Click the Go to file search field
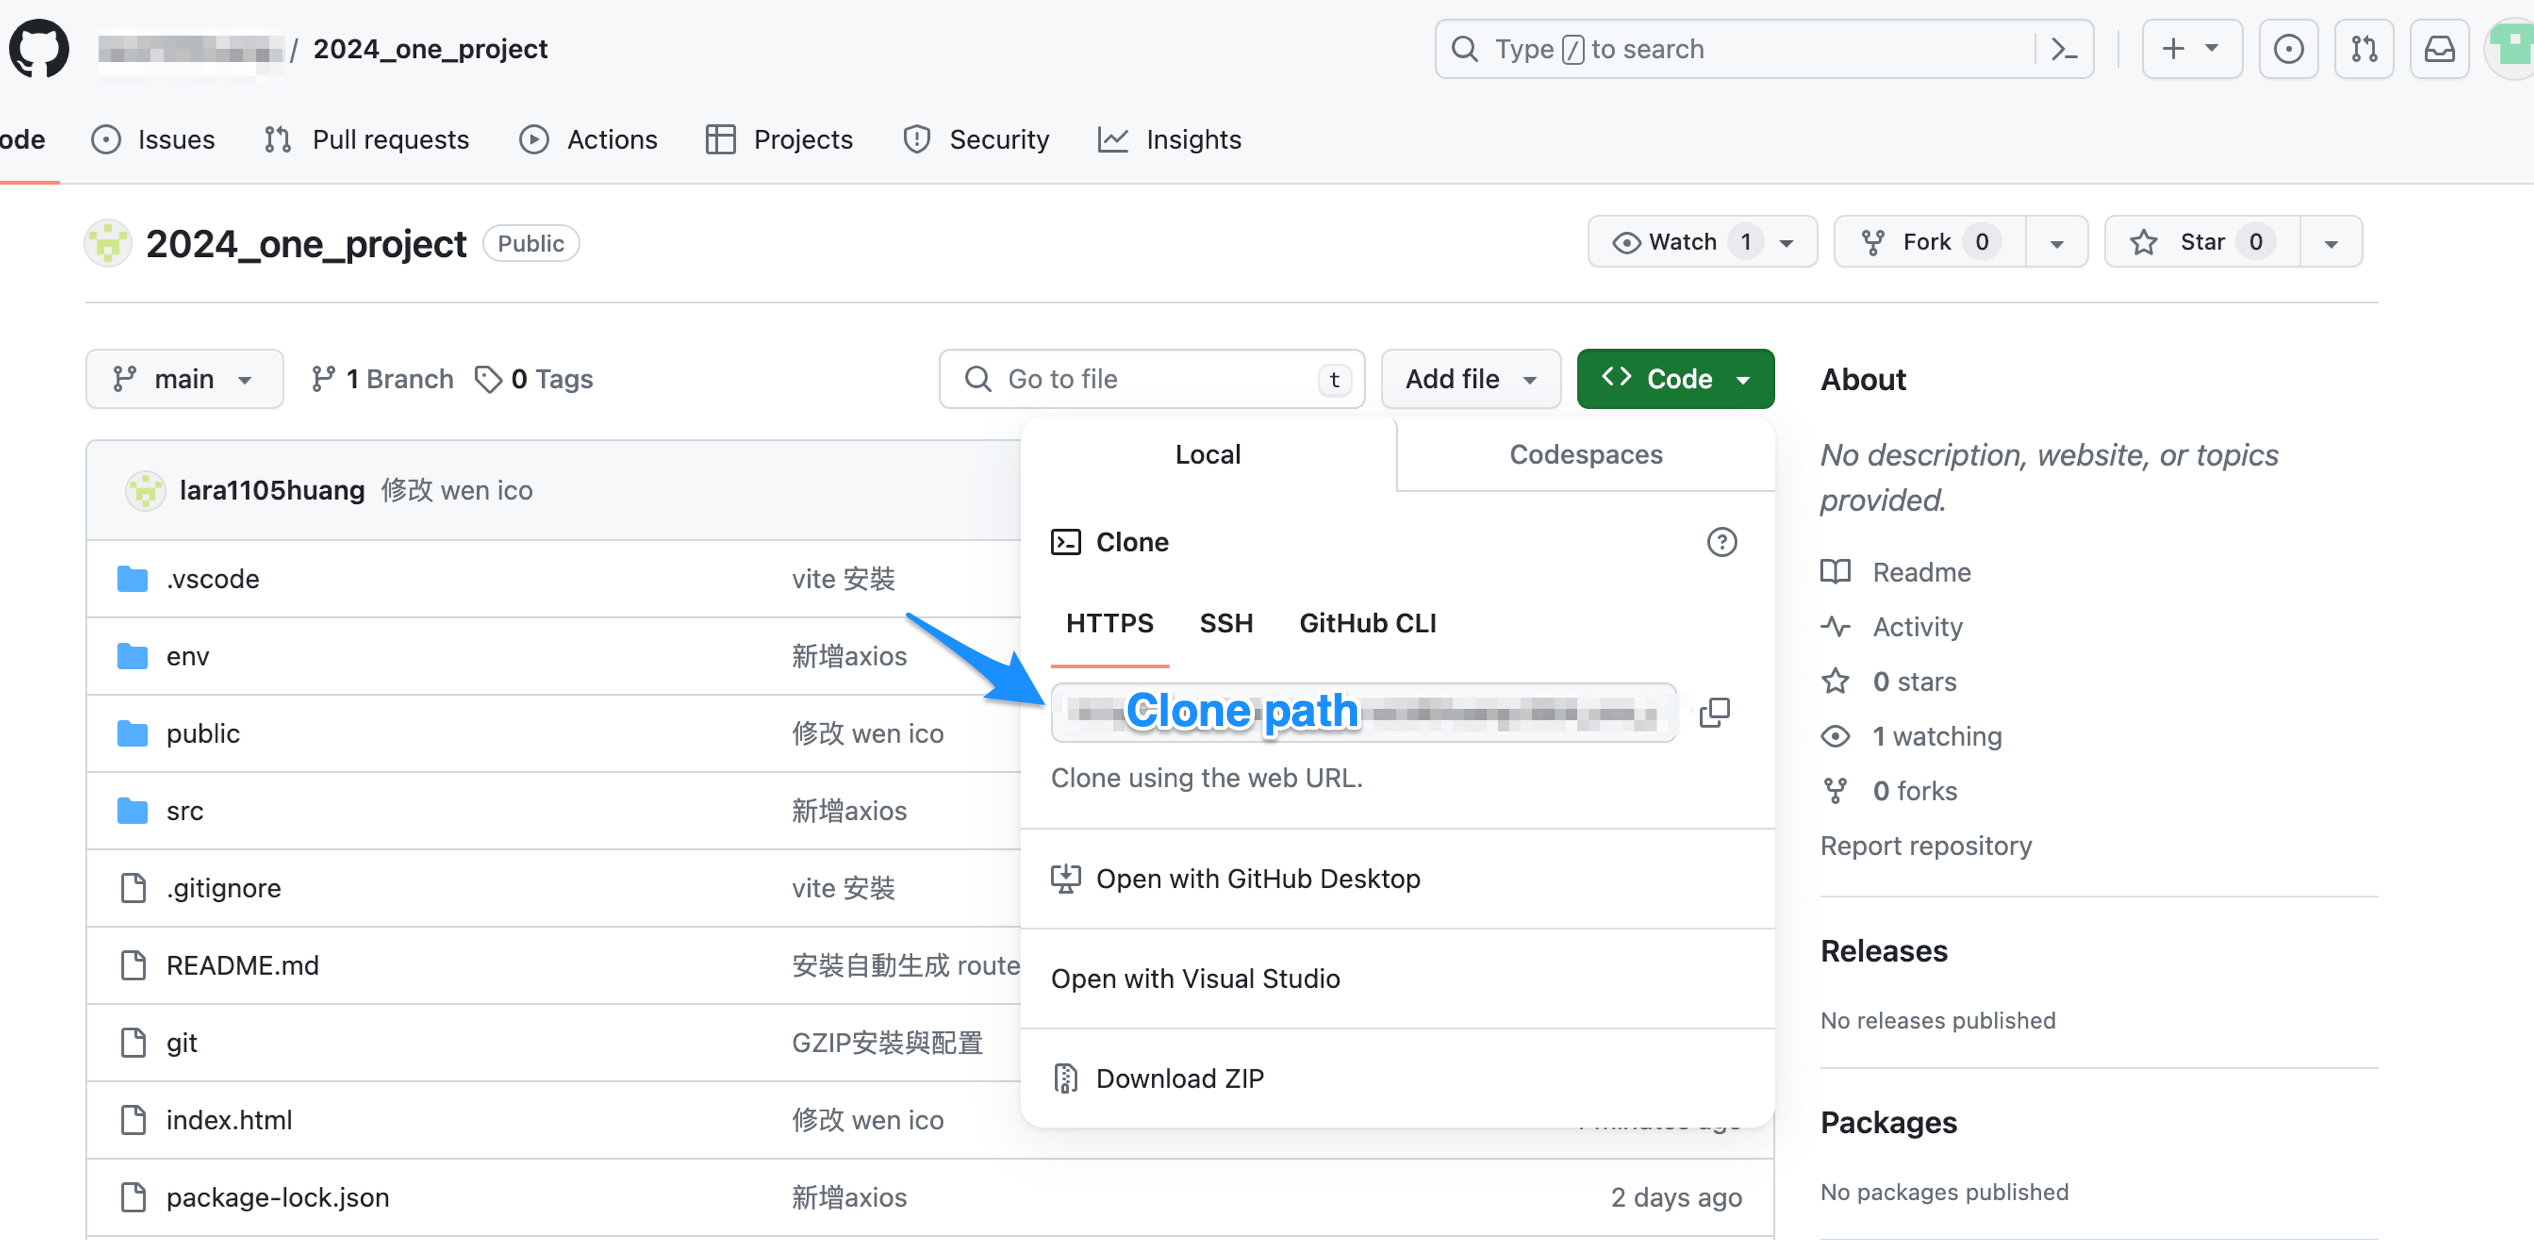Viewport: 2534px width, 1240px height. coord(1150,379)
